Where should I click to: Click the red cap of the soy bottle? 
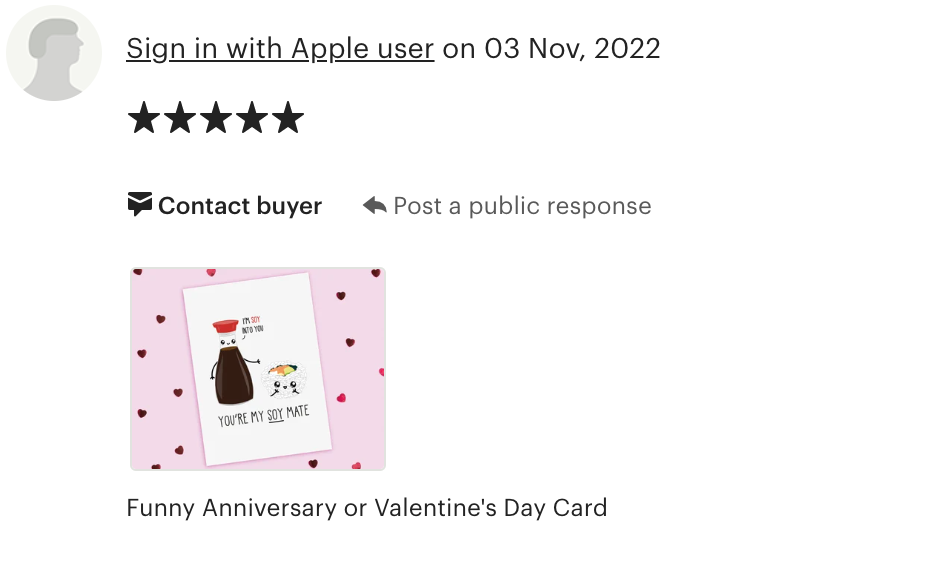pos(225,327)
